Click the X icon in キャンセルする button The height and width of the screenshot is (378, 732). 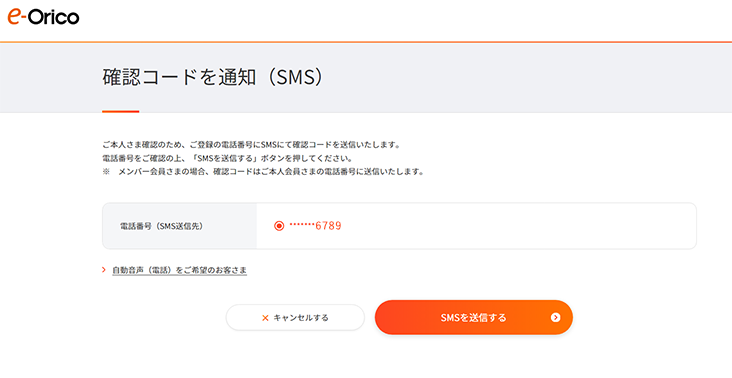[265, 318]
